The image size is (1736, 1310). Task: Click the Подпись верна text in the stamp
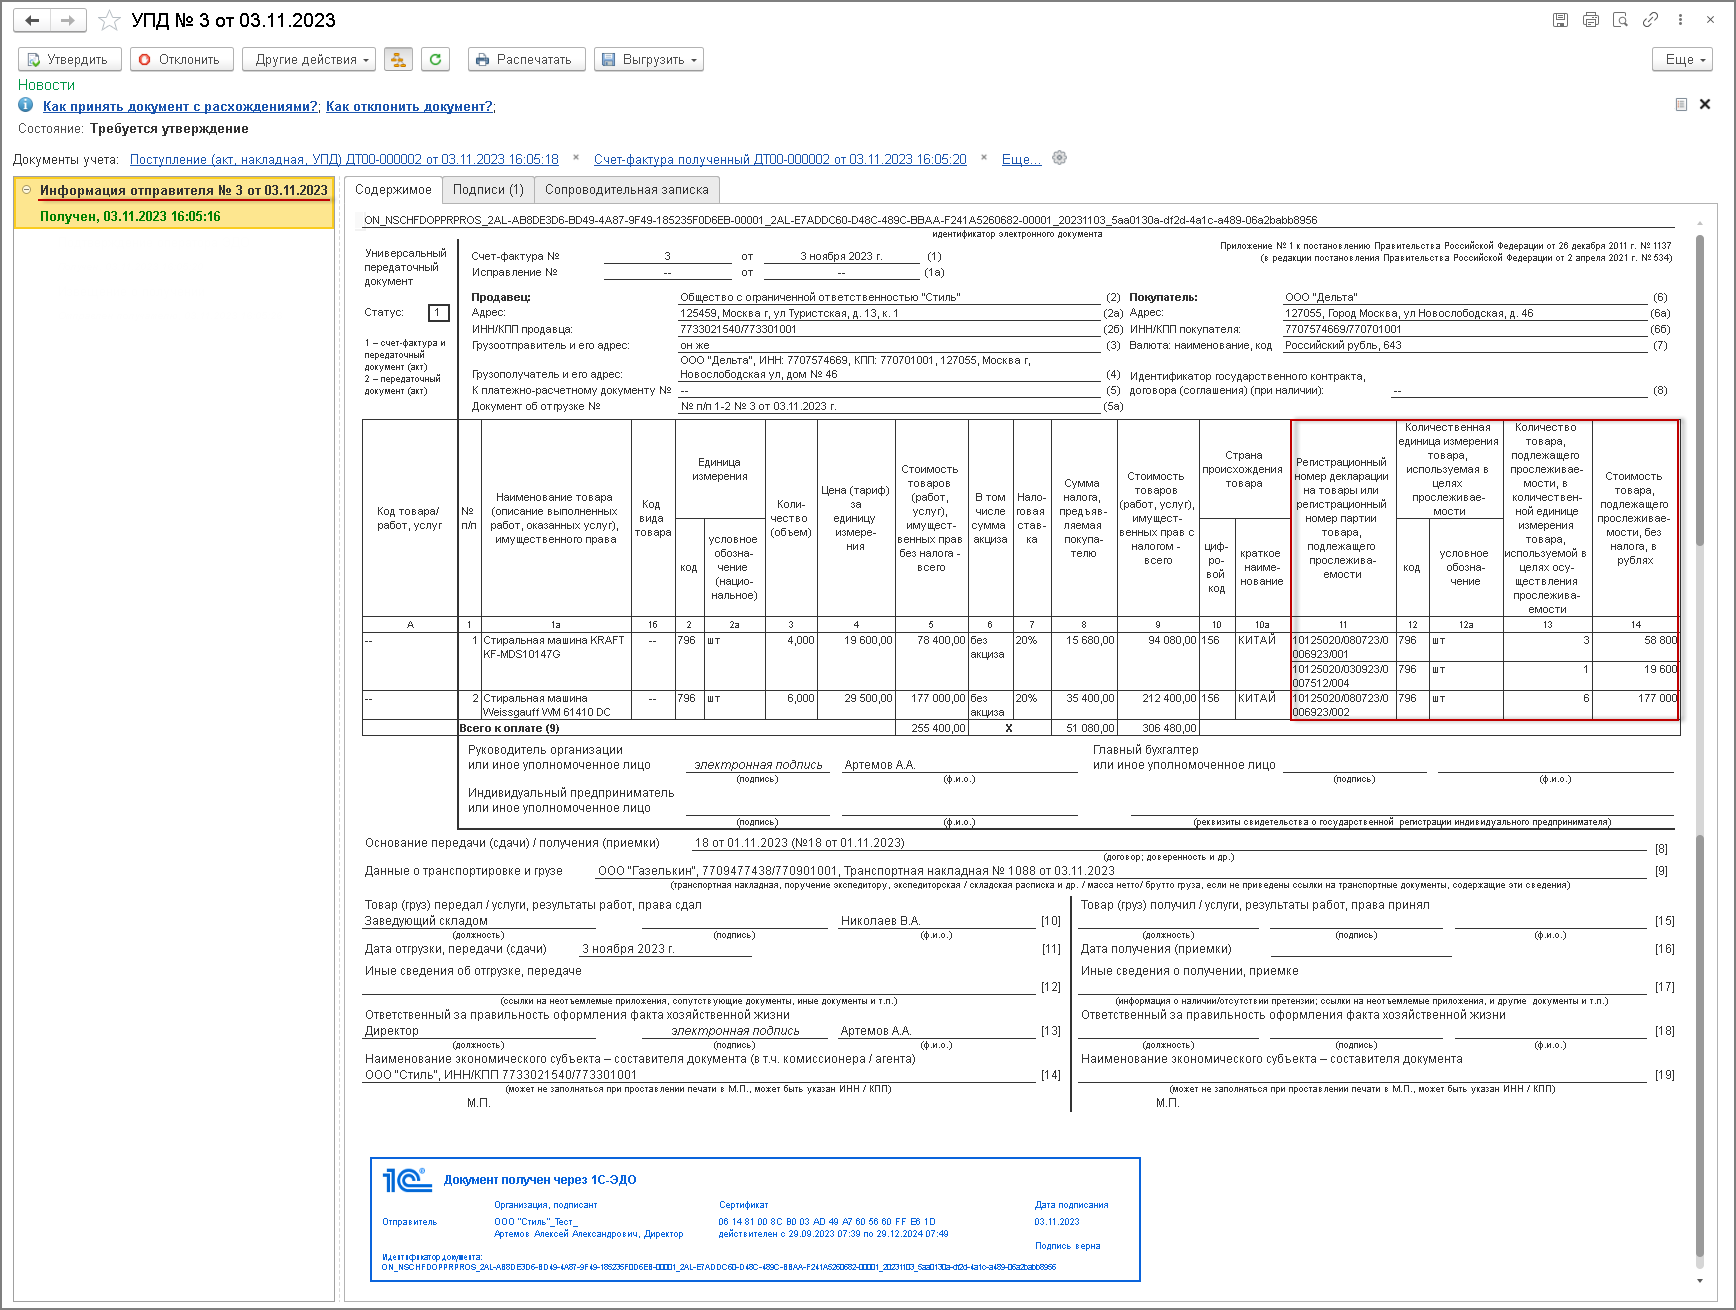[1067, 1246]
